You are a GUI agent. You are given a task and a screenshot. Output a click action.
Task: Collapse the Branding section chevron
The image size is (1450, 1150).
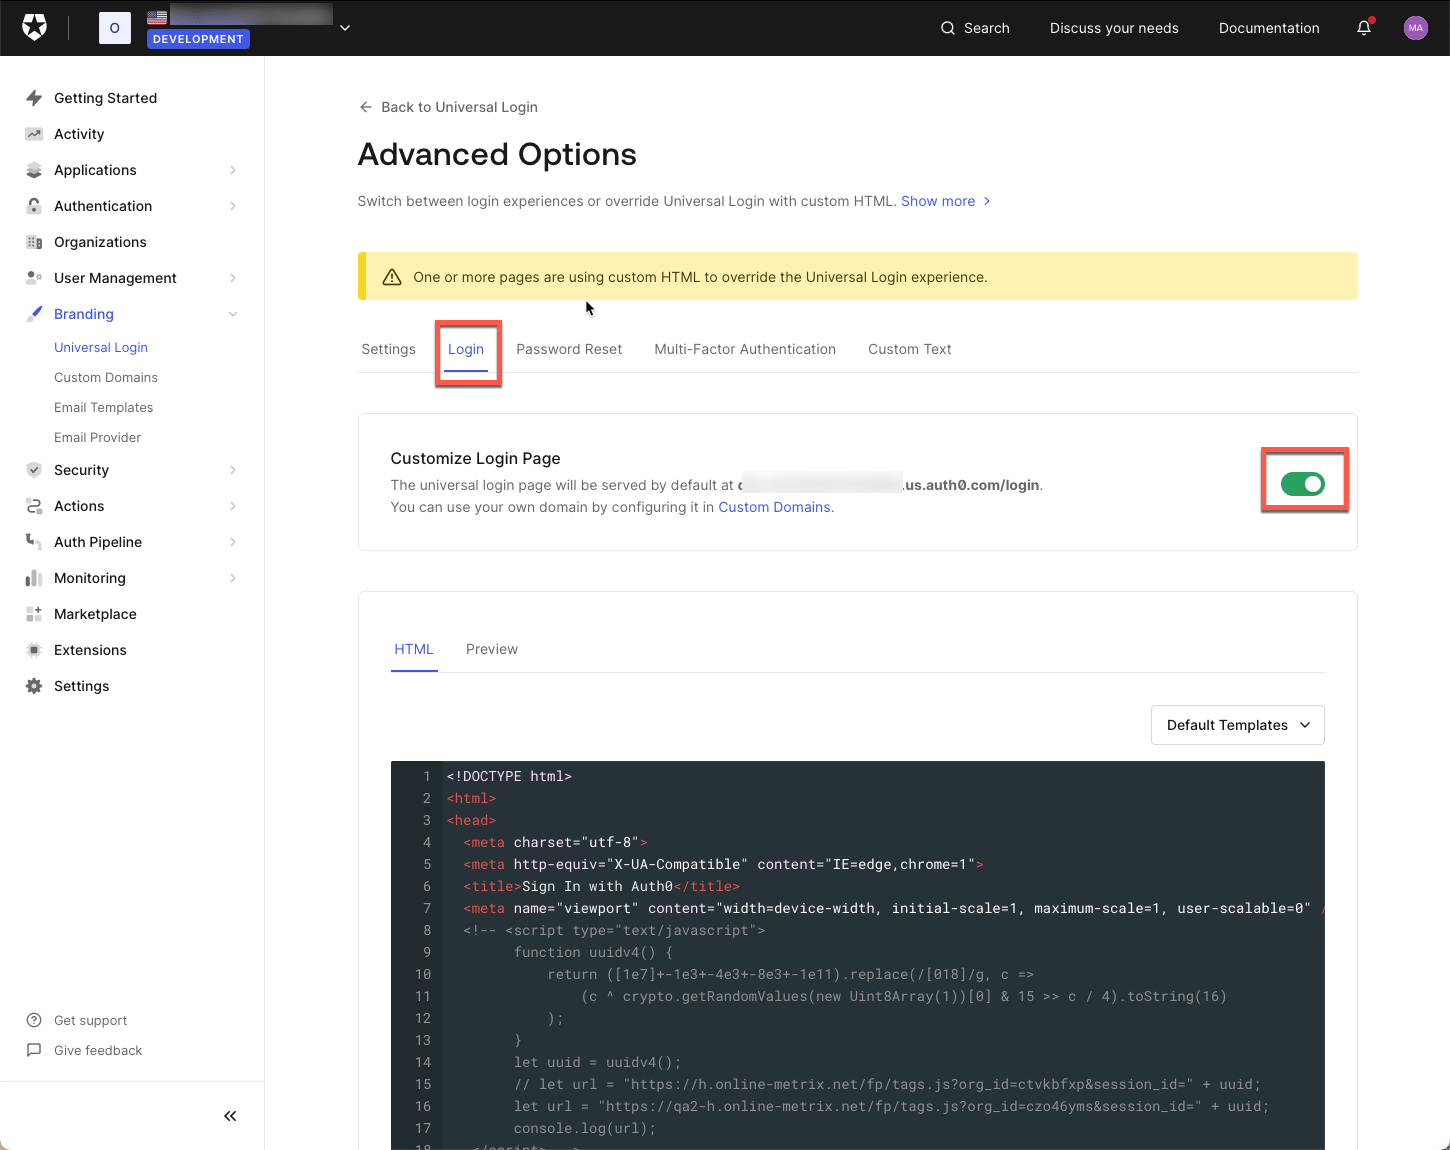click(x=233, y=313)
